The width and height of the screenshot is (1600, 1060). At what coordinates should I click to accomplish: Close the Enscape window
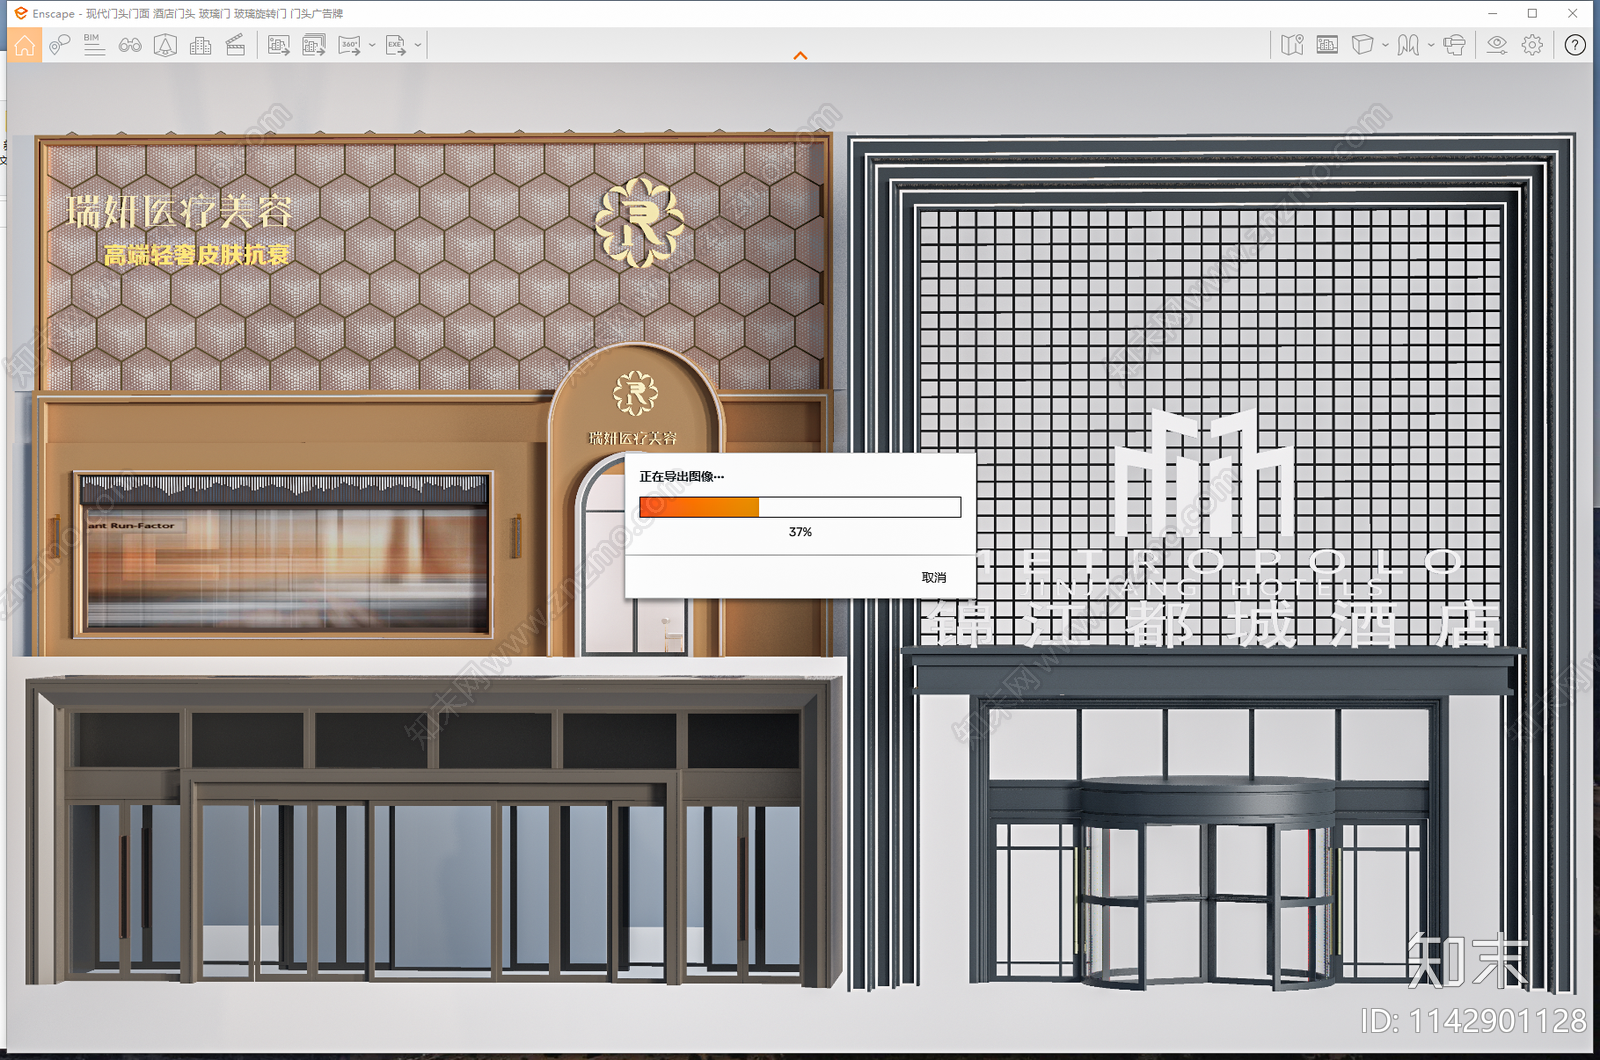click(1573, 13)
